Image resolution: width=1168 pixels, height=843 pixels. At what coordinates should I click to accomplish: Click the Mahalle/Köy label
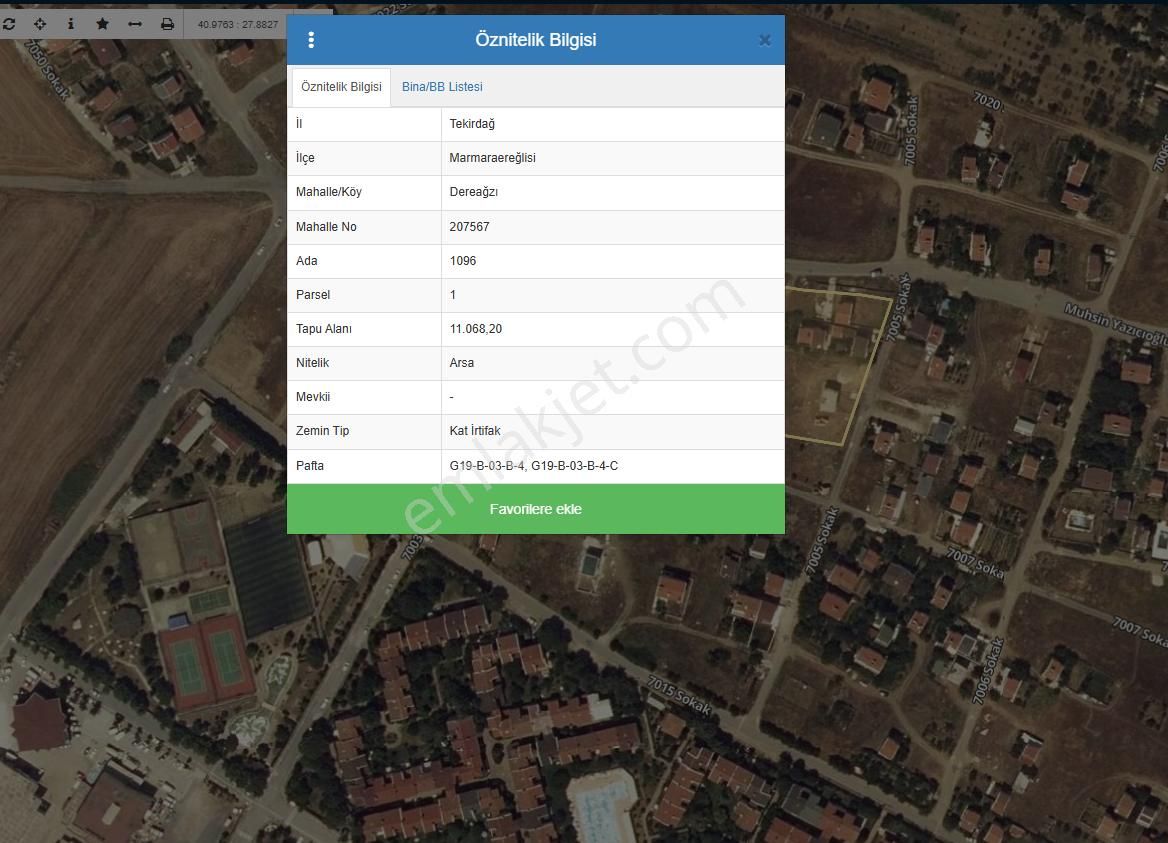(x=328, y=192)
